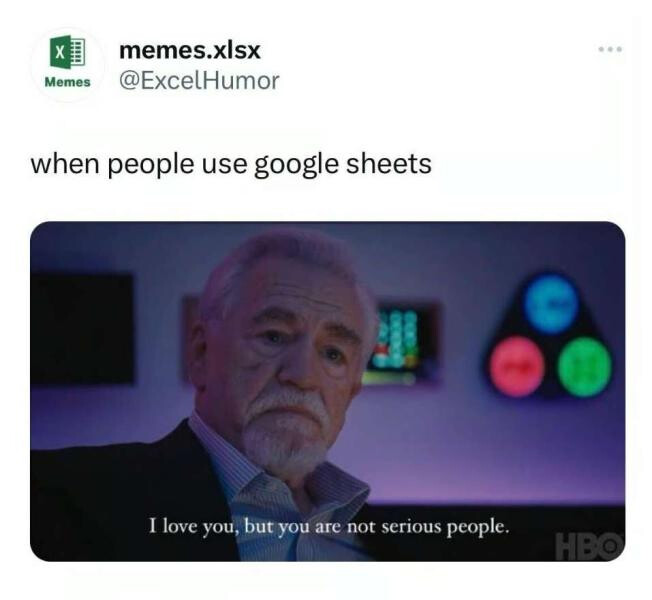The width and height of the screenshot is (652, 600).
Task: Select the blue circle light on wall
Action: (551, 303)
